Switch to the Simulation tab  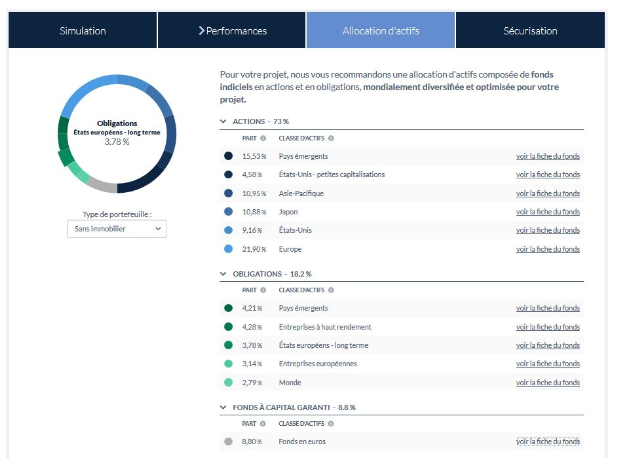(83, 30)
